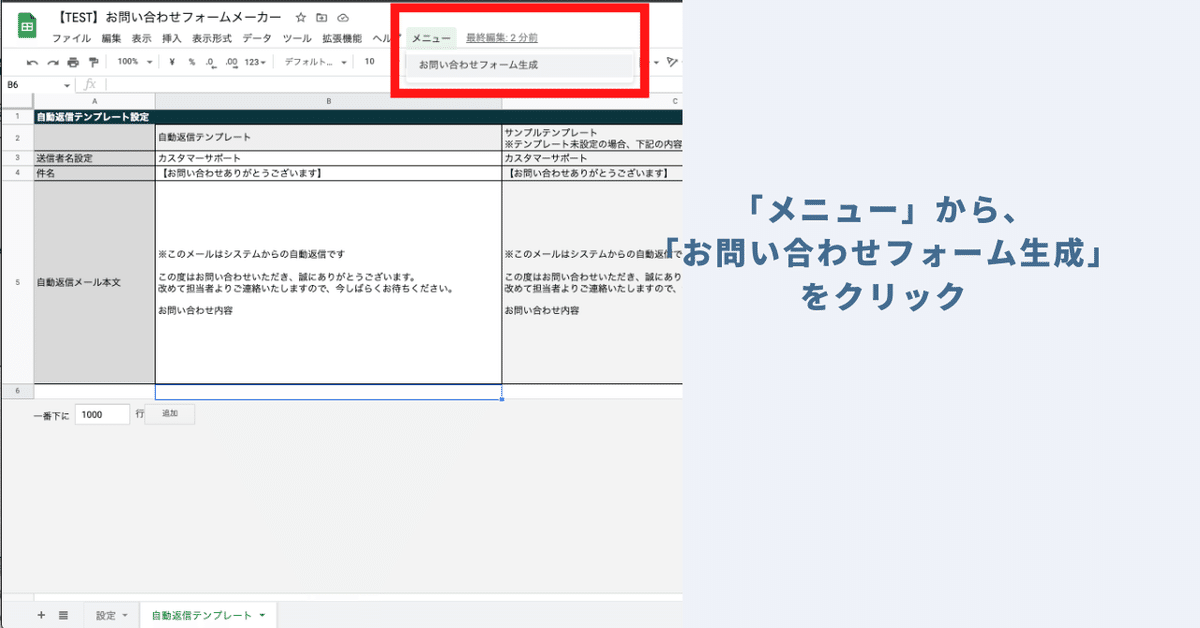The width and height of the screenshot is (1200, 628).
Task: Open the 自動返信テンプレート sheet tab menu arrow
Action: pyautogui.click(x=262, y=615)
